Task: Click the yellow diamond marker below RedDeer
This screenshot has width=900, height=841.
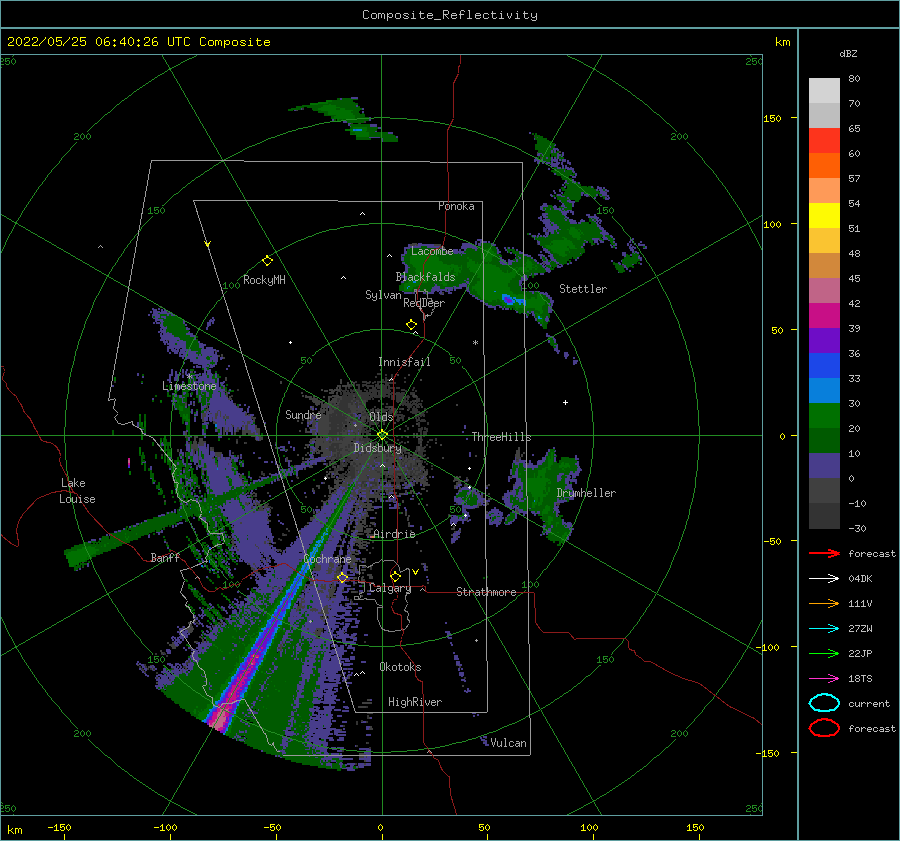Action: point(412,325)
